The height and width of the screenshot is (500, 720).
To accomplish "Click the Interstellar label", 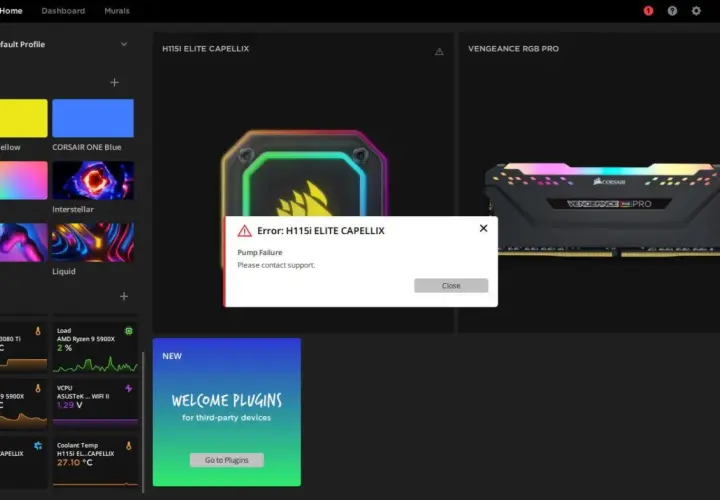I will 73,209.
